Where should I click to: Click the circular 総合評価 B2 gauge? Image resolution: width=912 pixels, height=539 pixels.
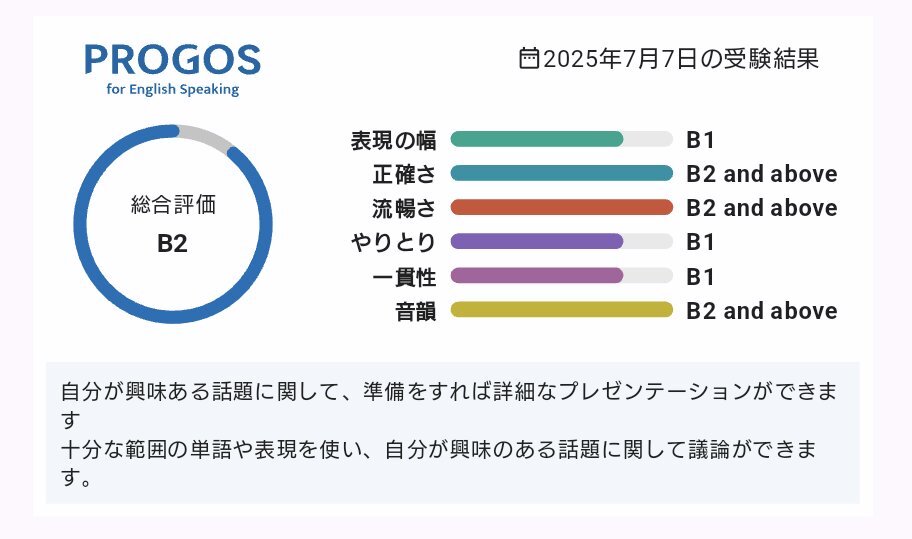click(173, 224)
